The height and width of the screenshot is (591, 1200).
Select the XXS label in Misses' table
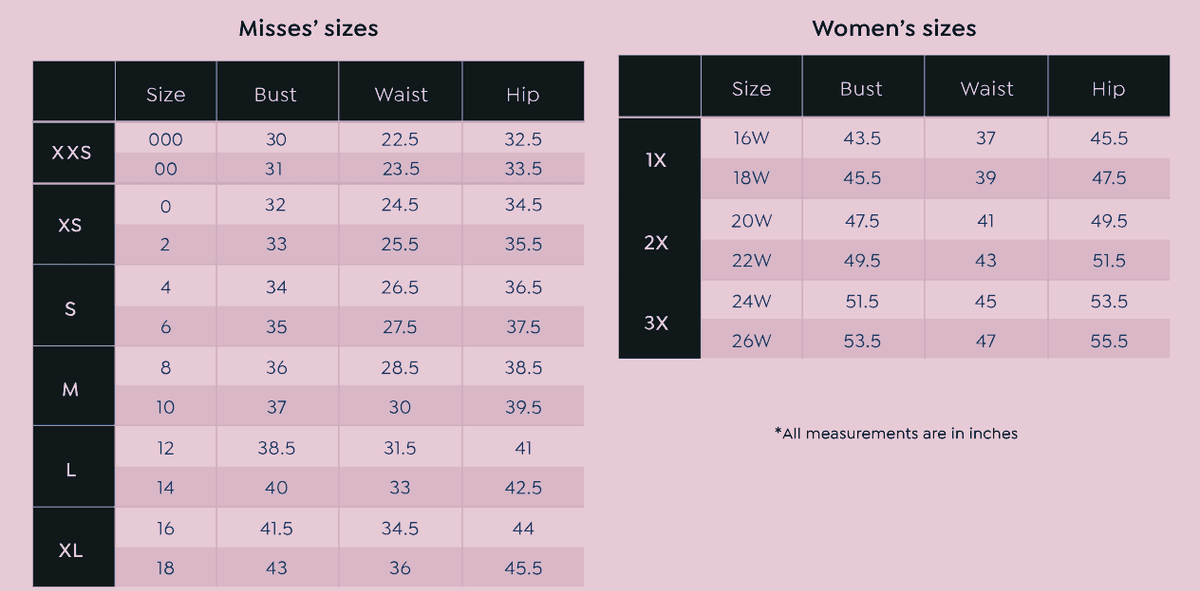tap(72, 153)
